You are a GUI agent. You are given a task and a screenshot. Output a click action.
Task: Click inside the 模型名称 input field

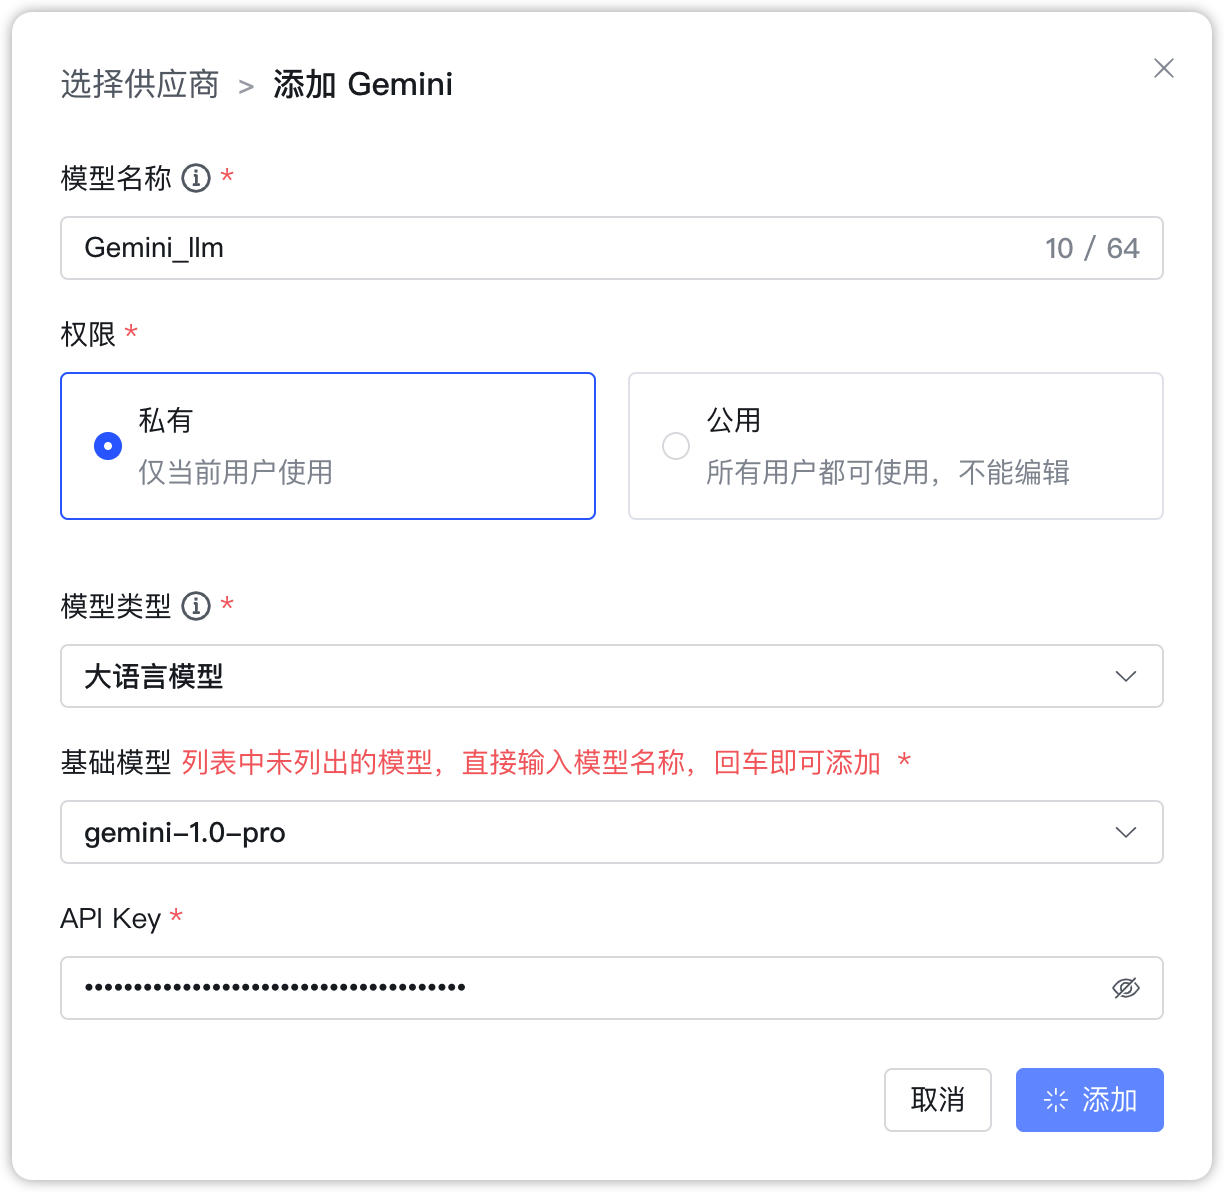pyautogui.click(x=400, y=248)
